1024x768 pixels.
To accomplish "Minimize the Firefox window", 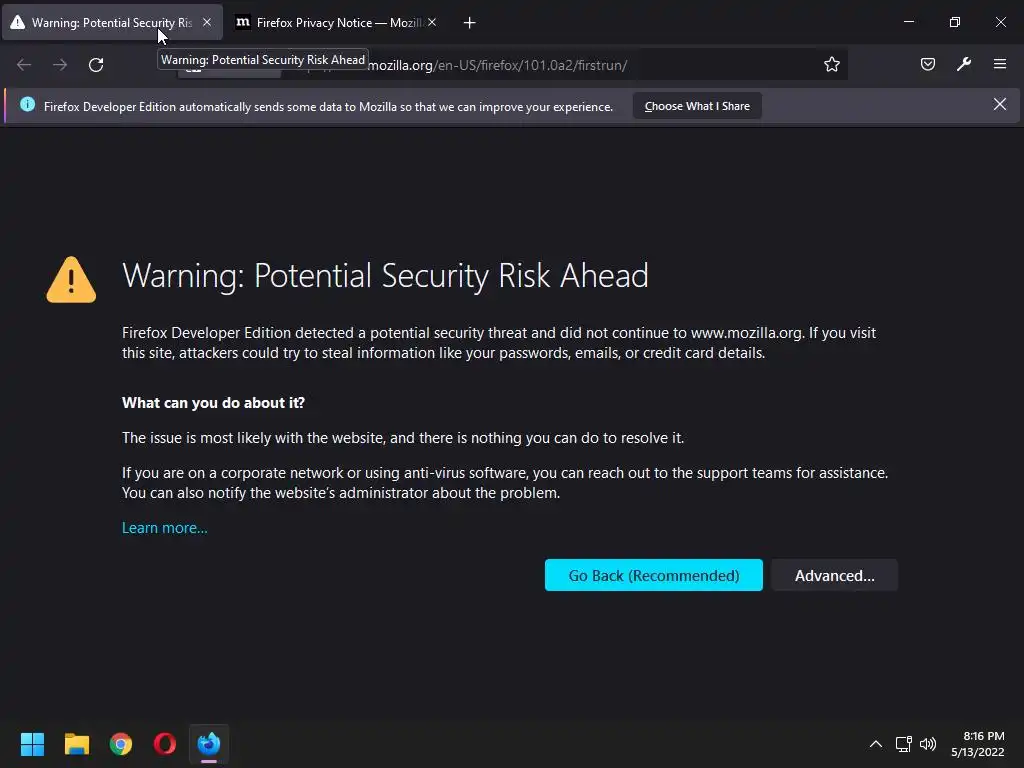I will coord(908,22).
